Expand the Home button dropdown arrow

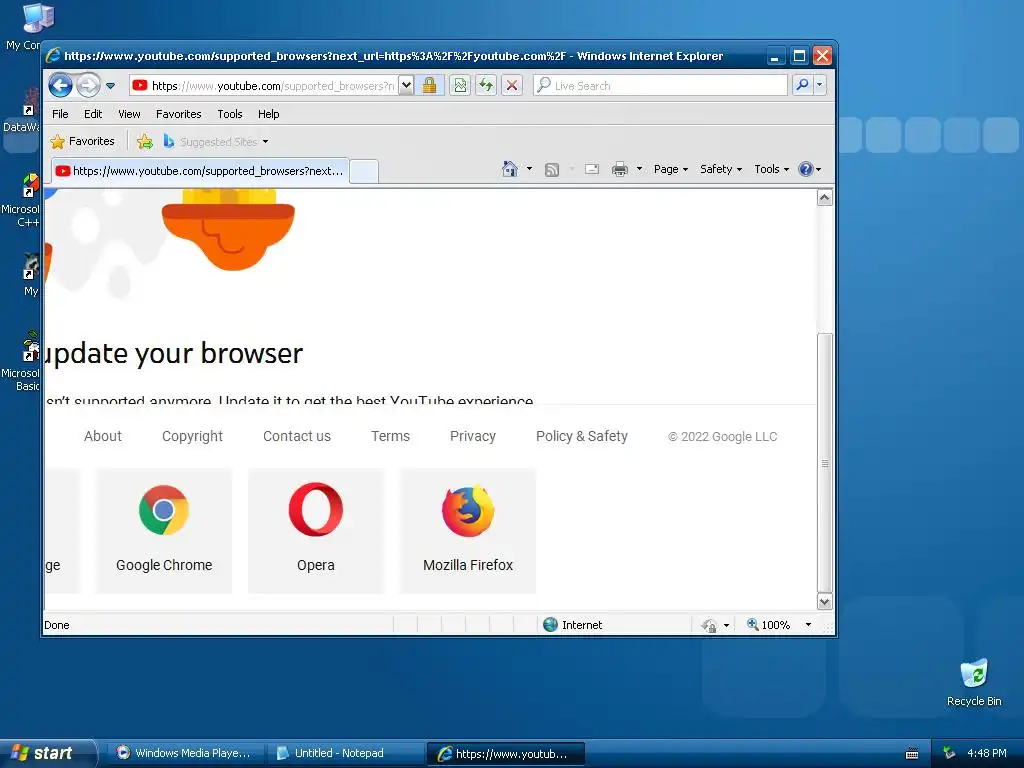pyautogui.click(x=529, y=169)
